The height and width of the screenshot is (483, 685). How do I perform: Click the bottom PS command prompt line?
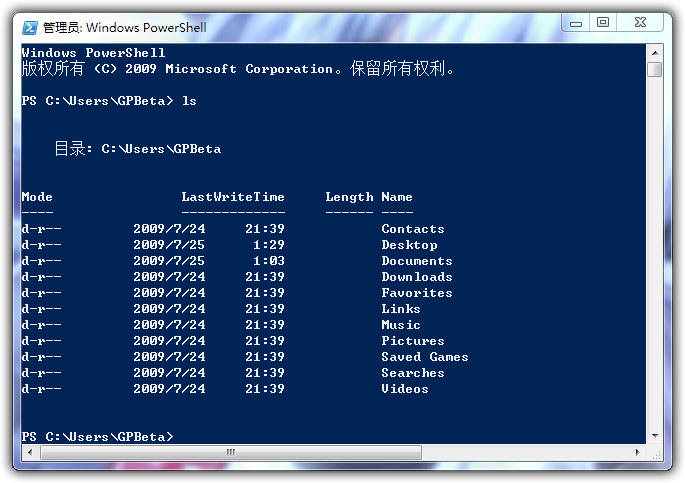pyautogui.click(x=97, y=437)
